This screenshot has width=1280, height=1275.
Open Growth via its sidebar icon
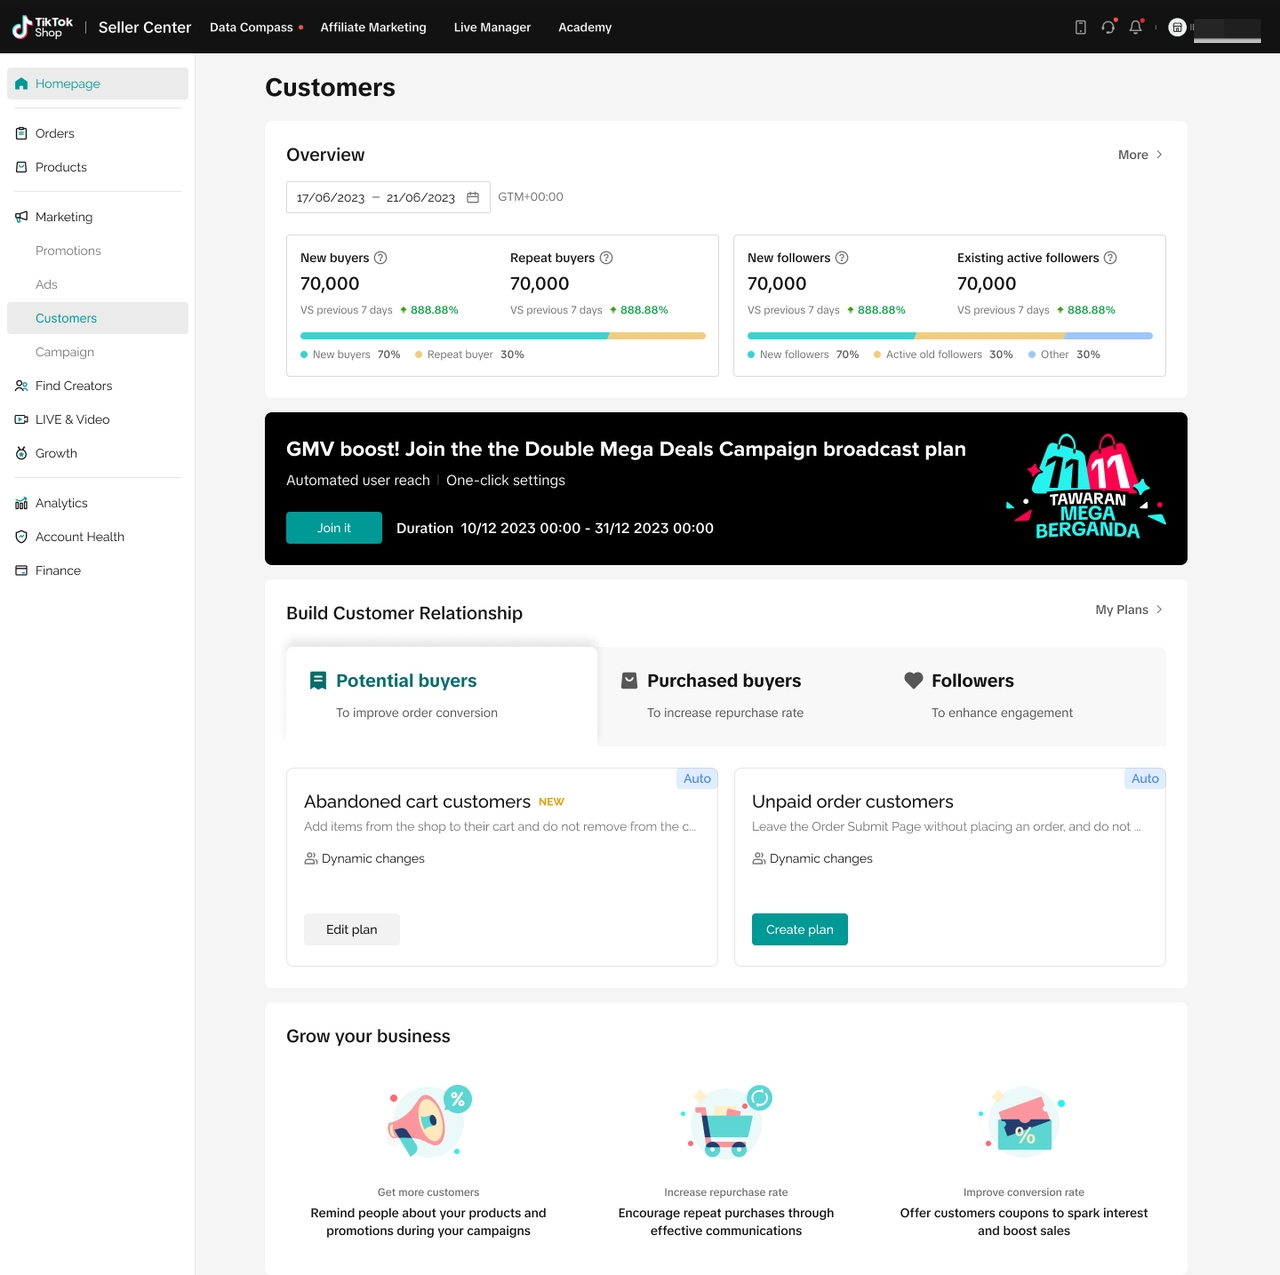point(21,453)
